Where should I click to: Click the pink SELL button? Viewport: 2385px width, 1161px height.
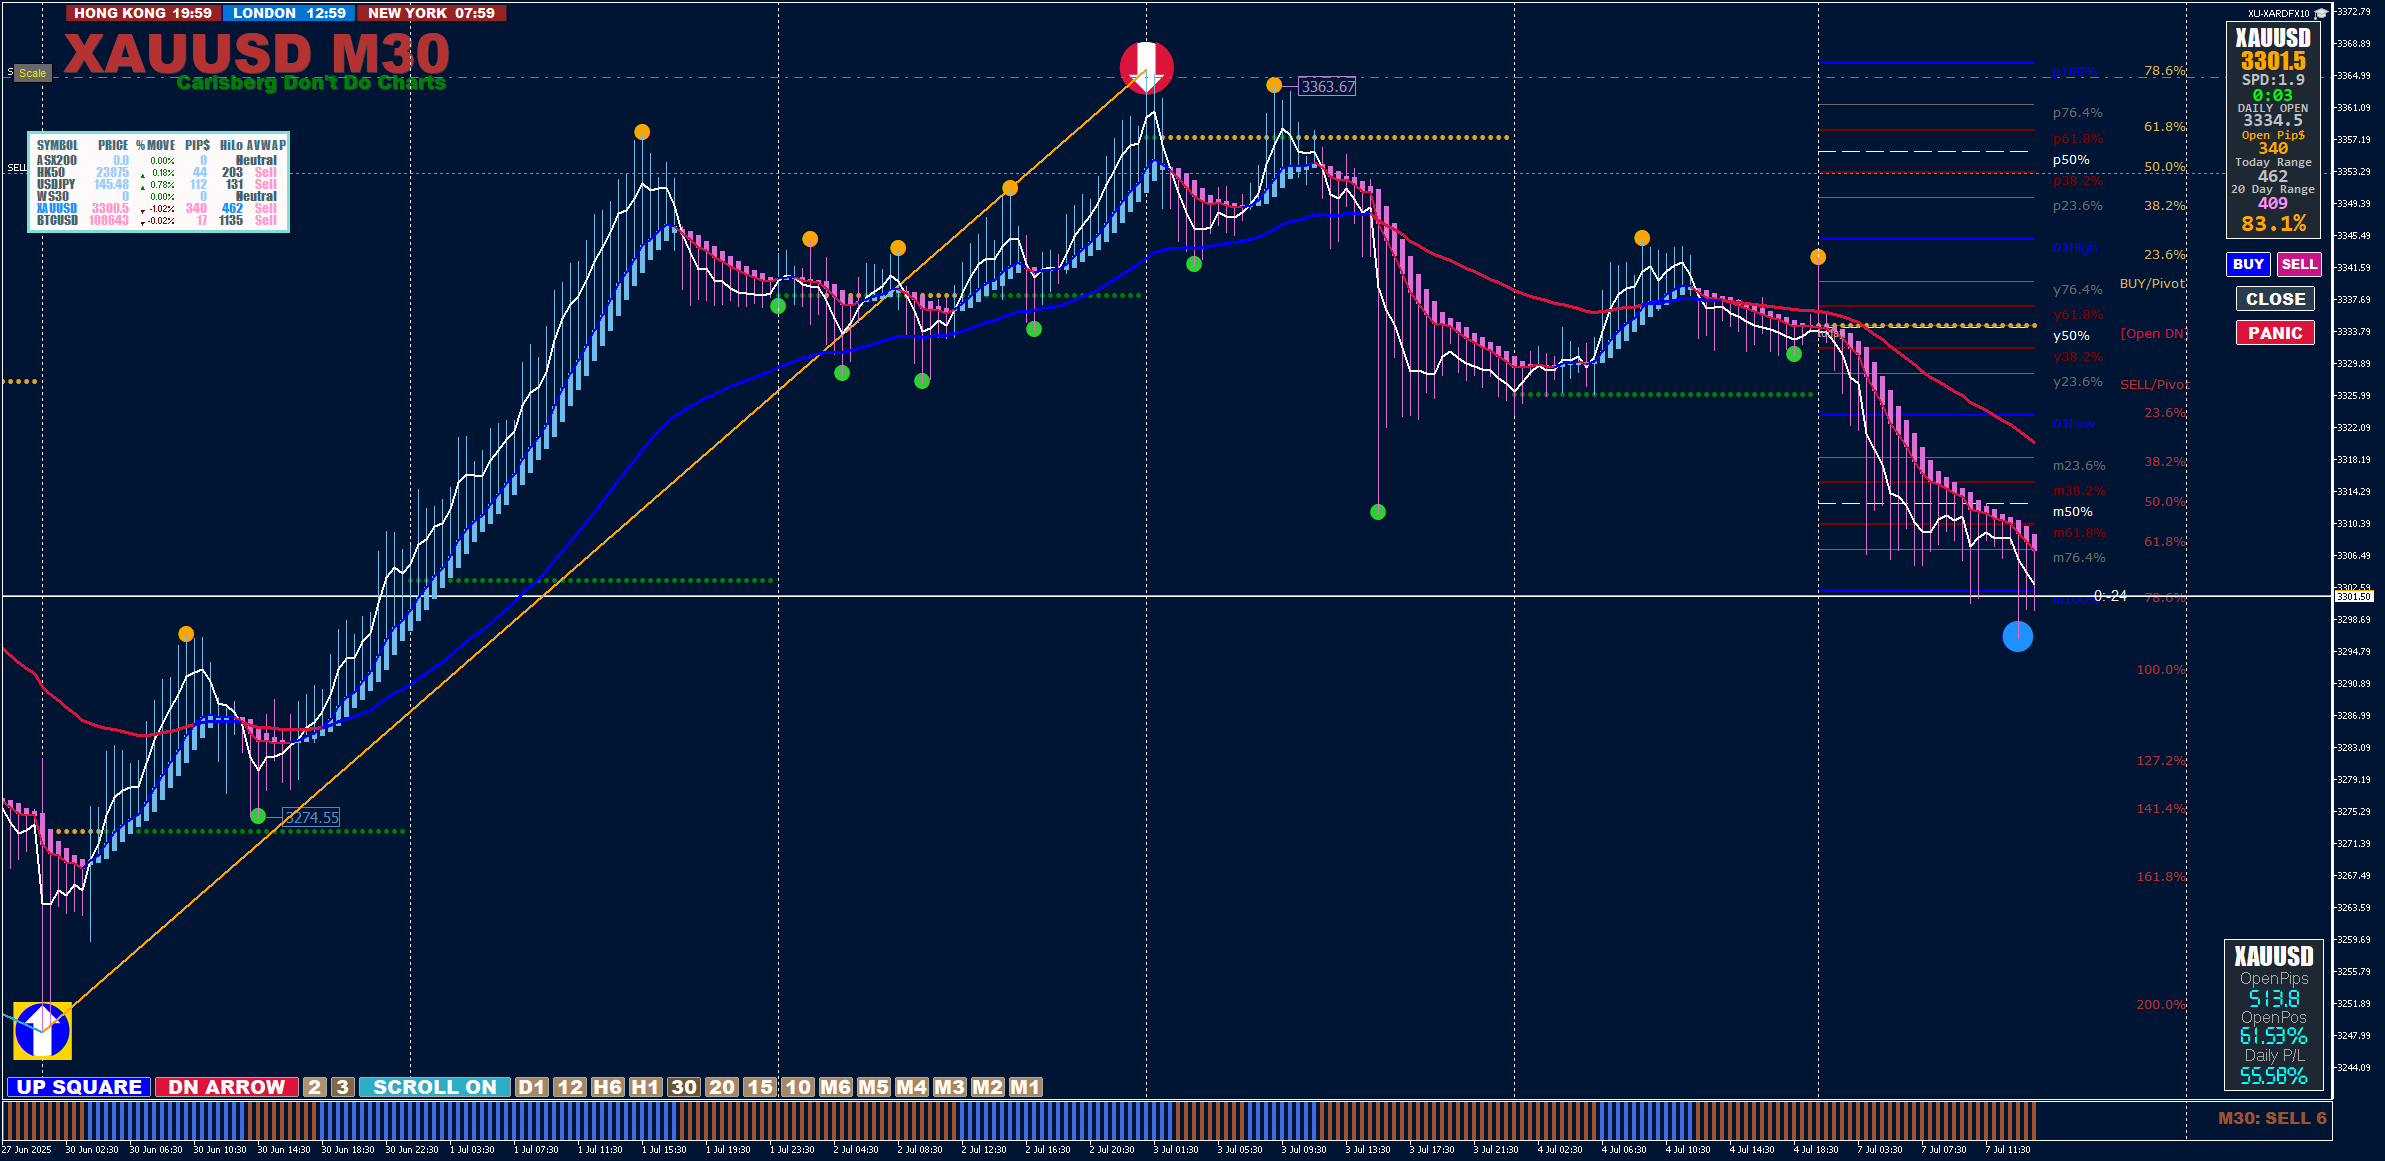pos(2299,264)
